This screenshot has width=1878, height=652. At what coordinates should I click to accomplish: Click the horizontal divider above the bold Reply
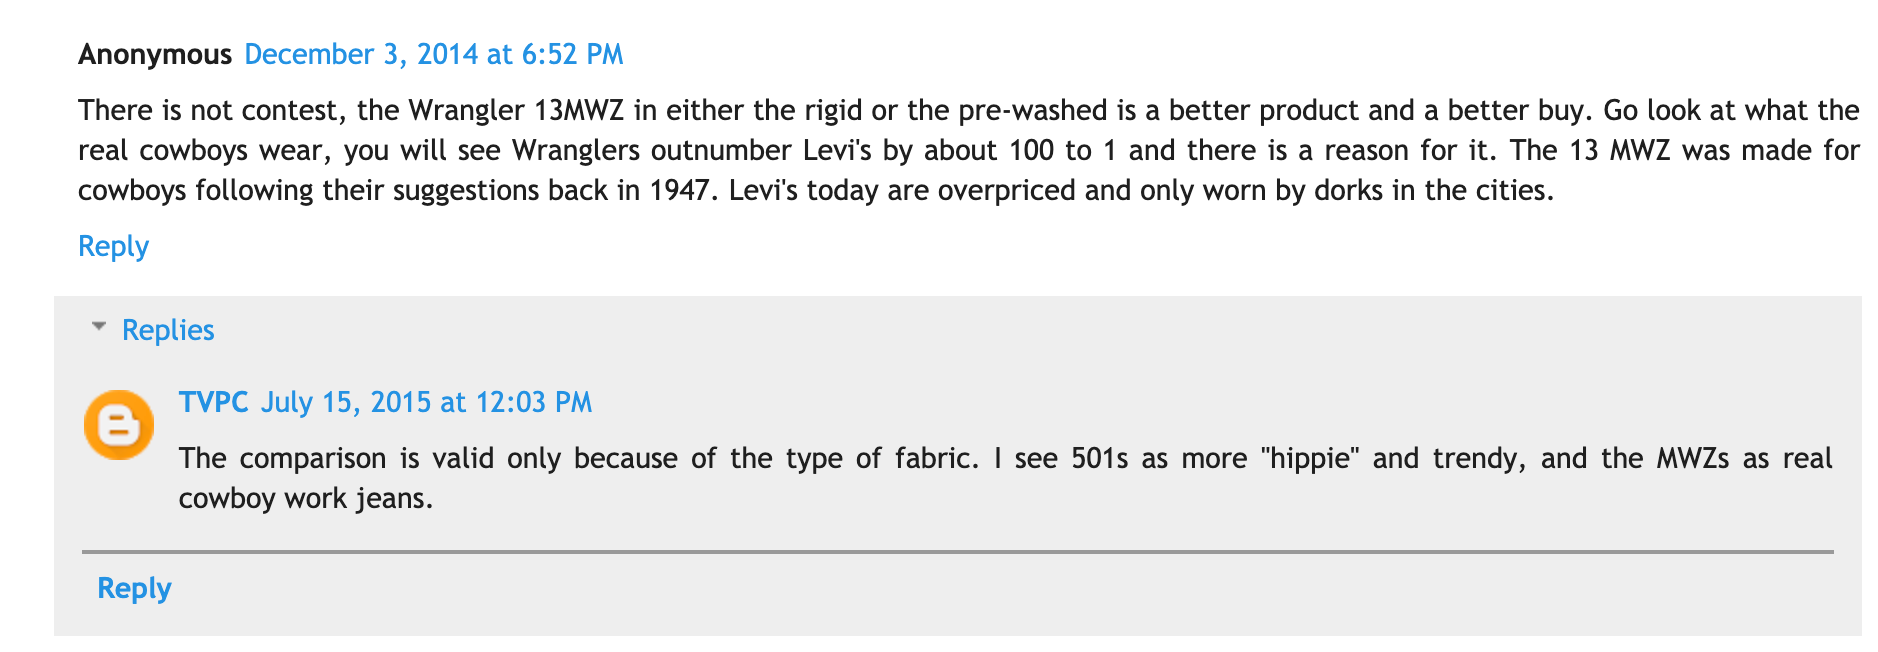pos(958,551)
